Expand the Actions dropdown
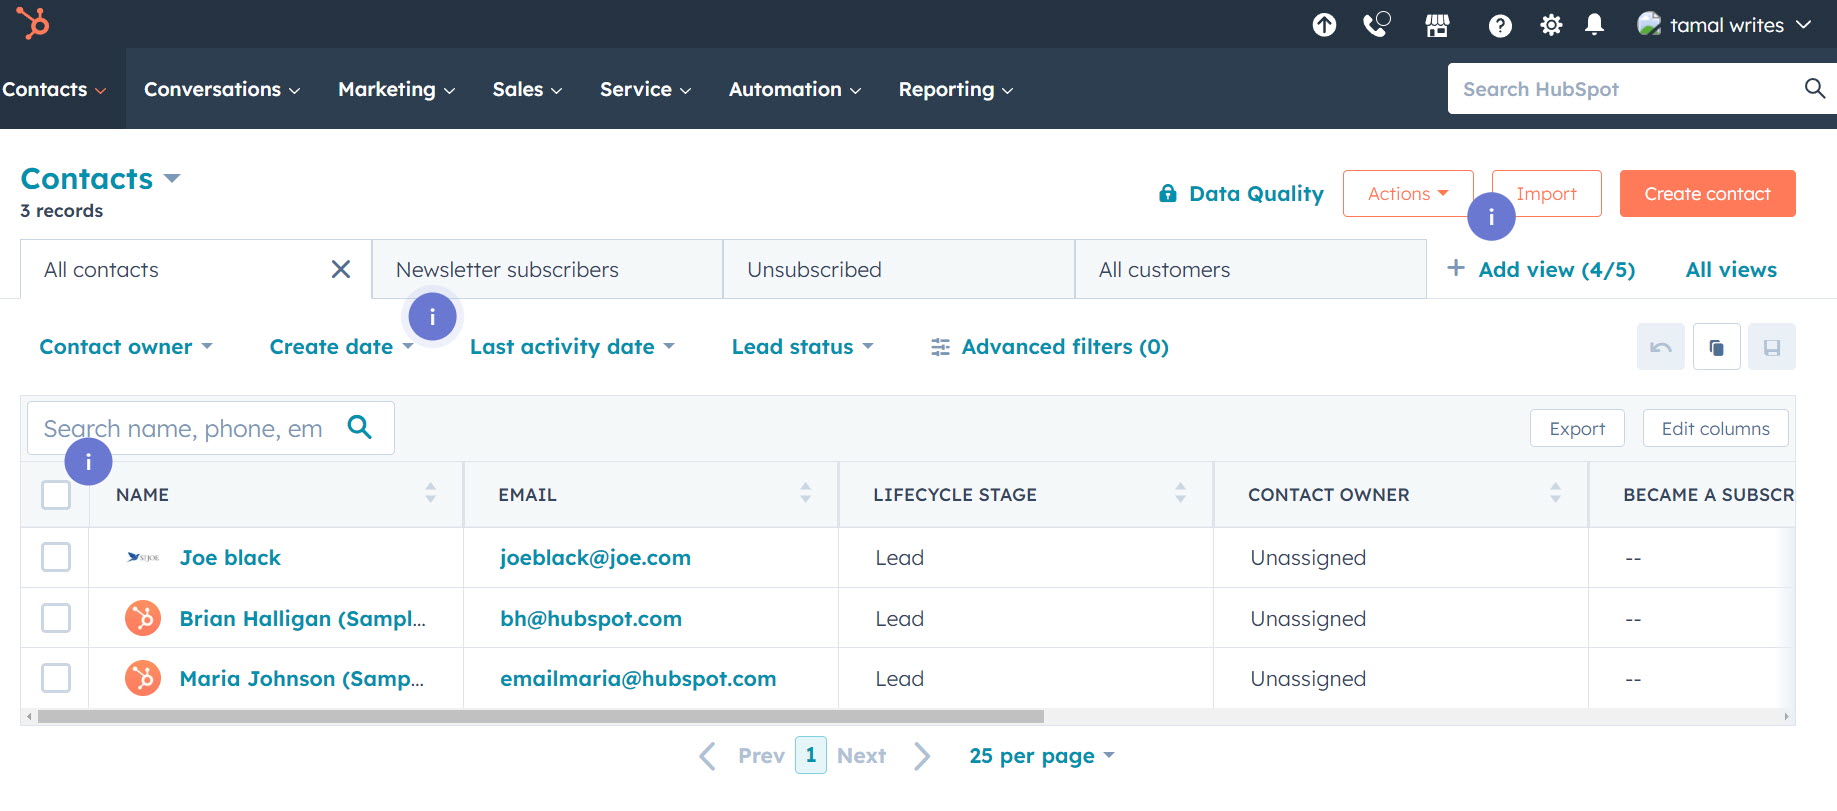This screenshot has height=811, width=1837. [x=1408, y=194]
